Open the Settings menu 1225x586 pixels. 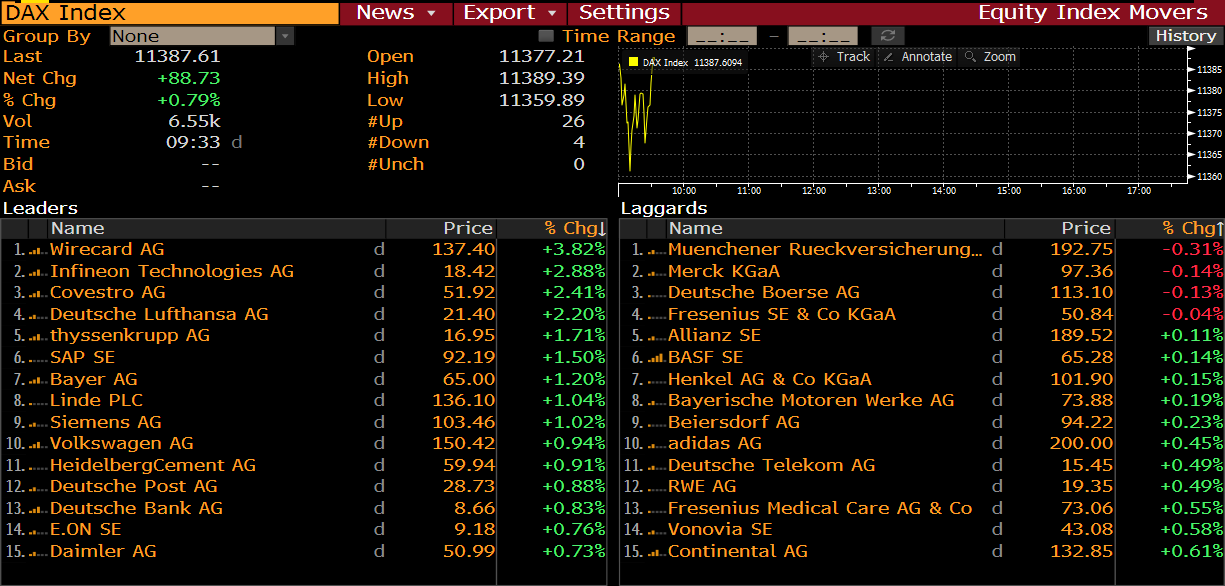624,13
